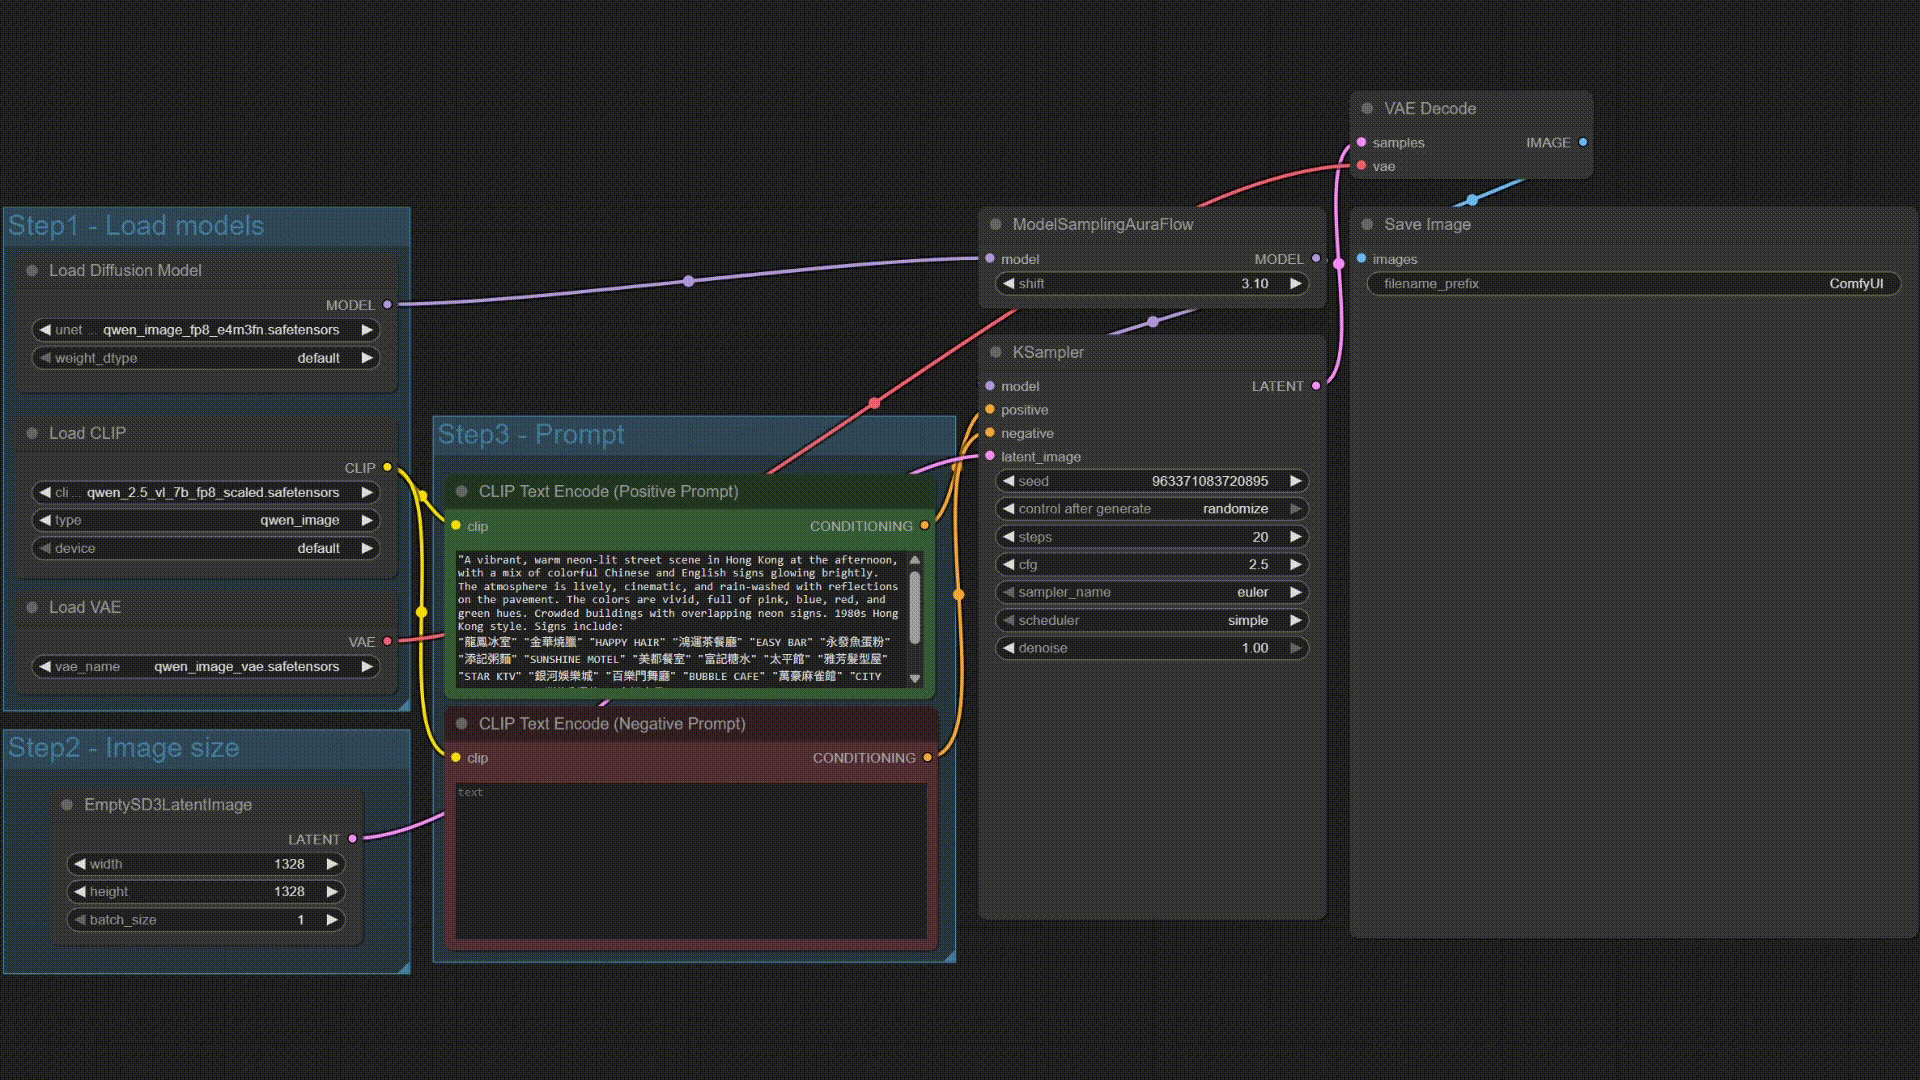This screenshot has width=1920, height=1080.
Task: Open the sampler_name euler dropdown
Action: [x=1152, y=593]
